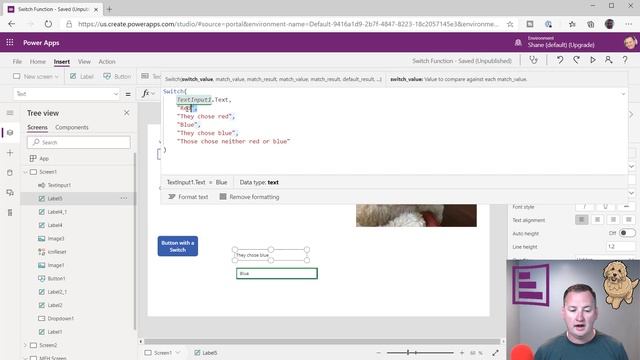Open Advanced tools icon in left rail

[x=10, y=212]
